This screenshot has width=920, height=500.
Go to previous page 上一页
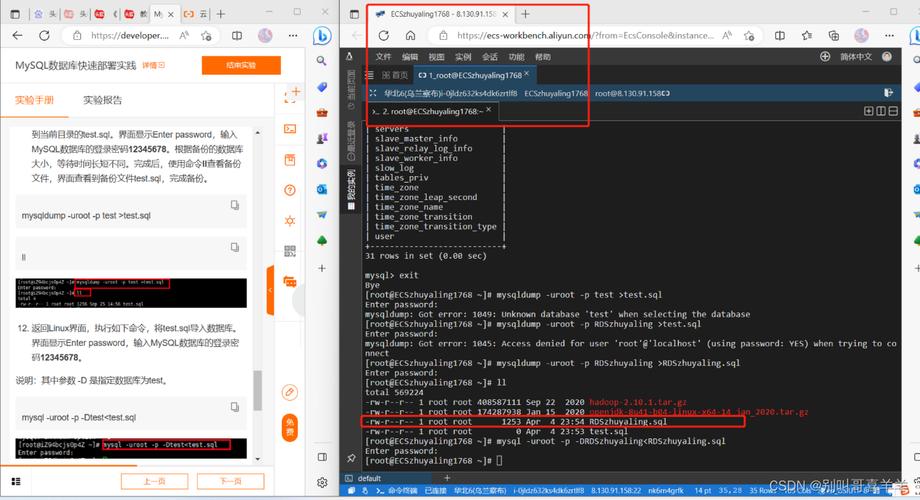click(154, 481)
